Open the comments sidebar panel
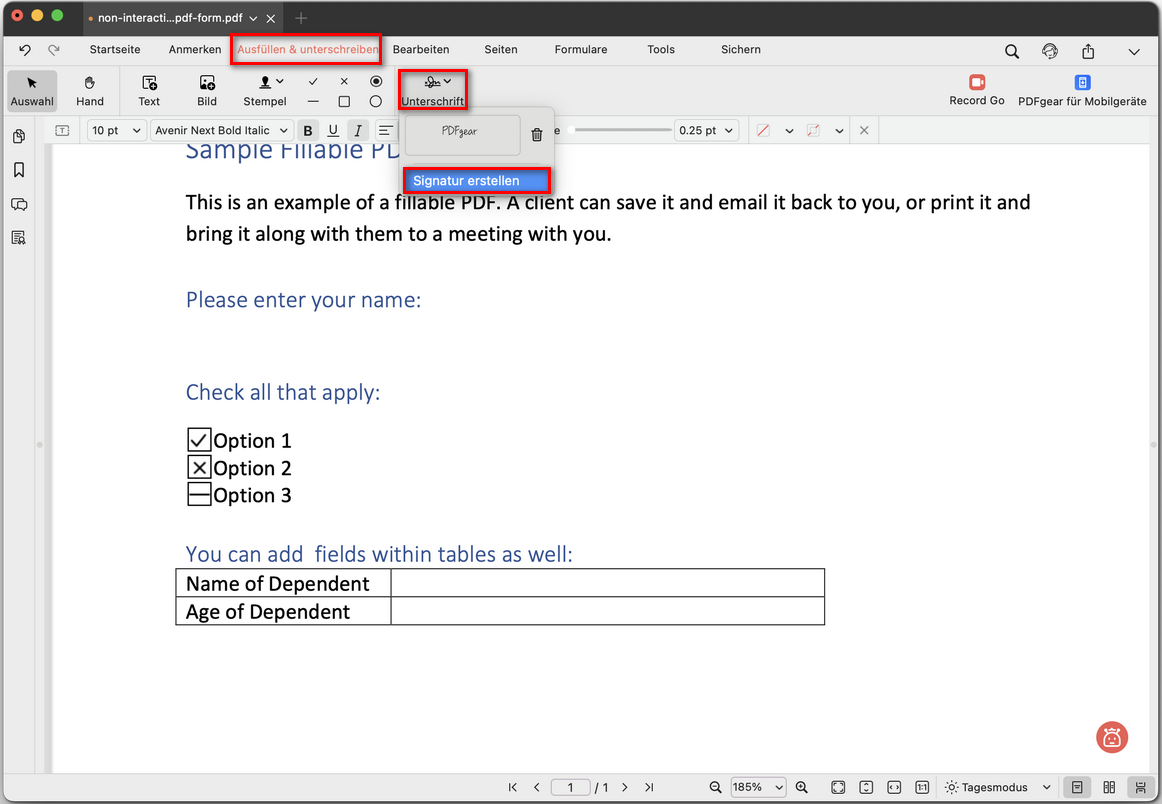1162x804 pixels. point(19,205)
